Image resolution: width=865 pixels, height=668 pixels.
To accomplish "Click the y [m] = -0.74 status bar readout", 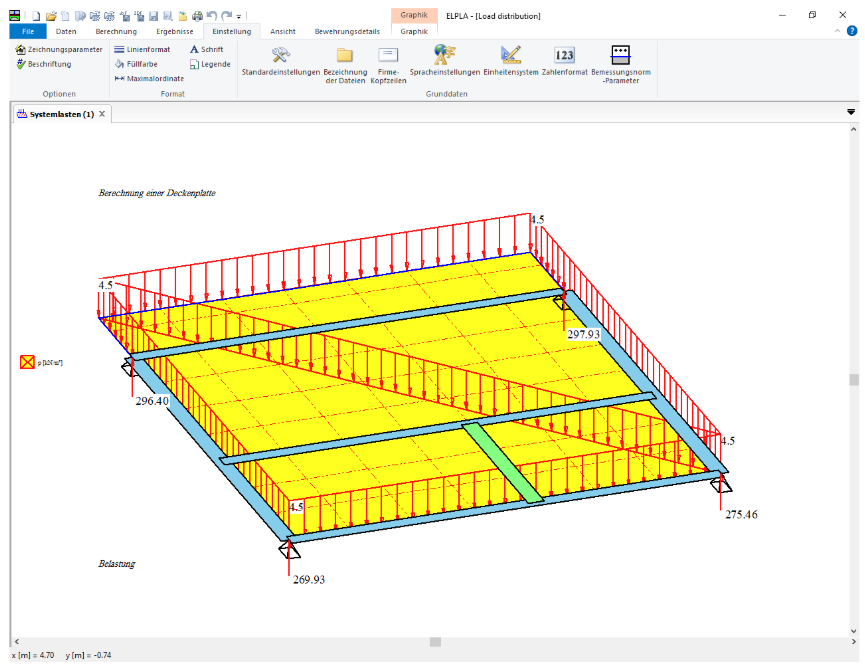I will [x=88, y=655].
